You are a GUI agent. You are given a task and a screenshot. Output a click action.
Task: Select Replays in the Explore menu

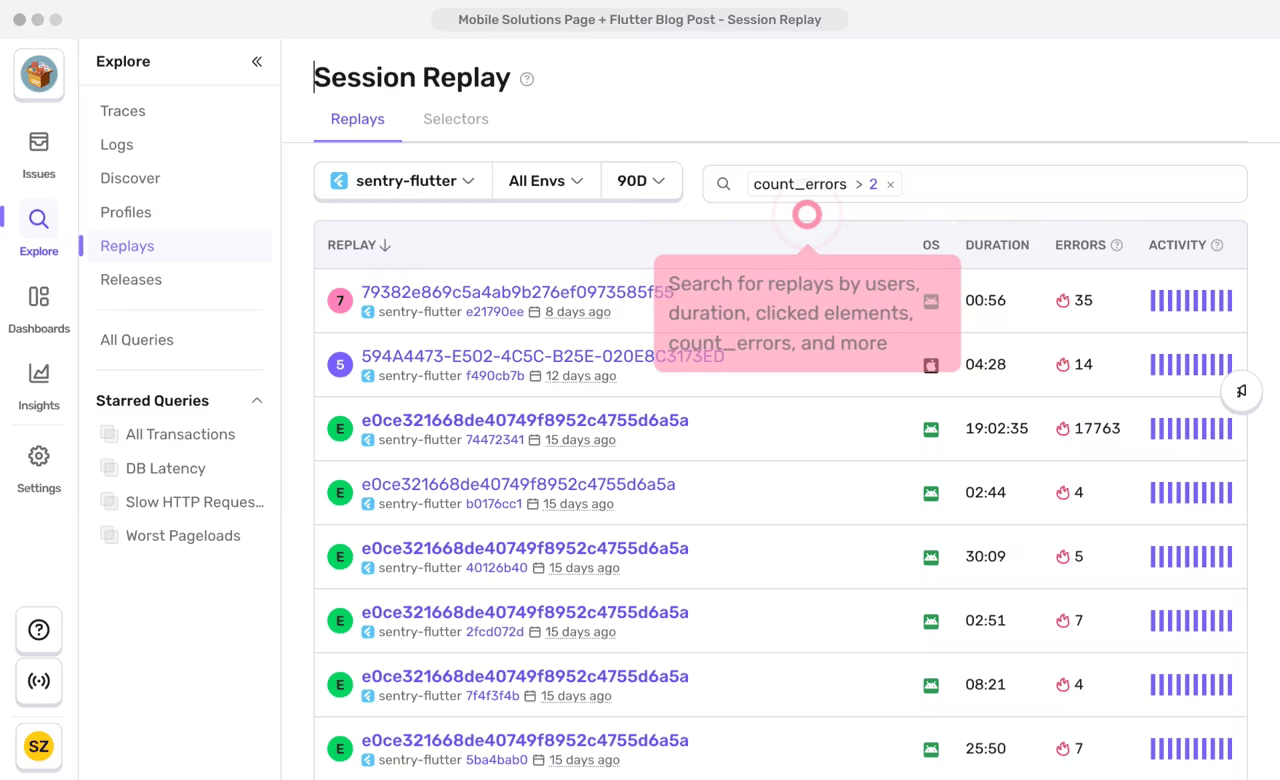pos(127,245)
